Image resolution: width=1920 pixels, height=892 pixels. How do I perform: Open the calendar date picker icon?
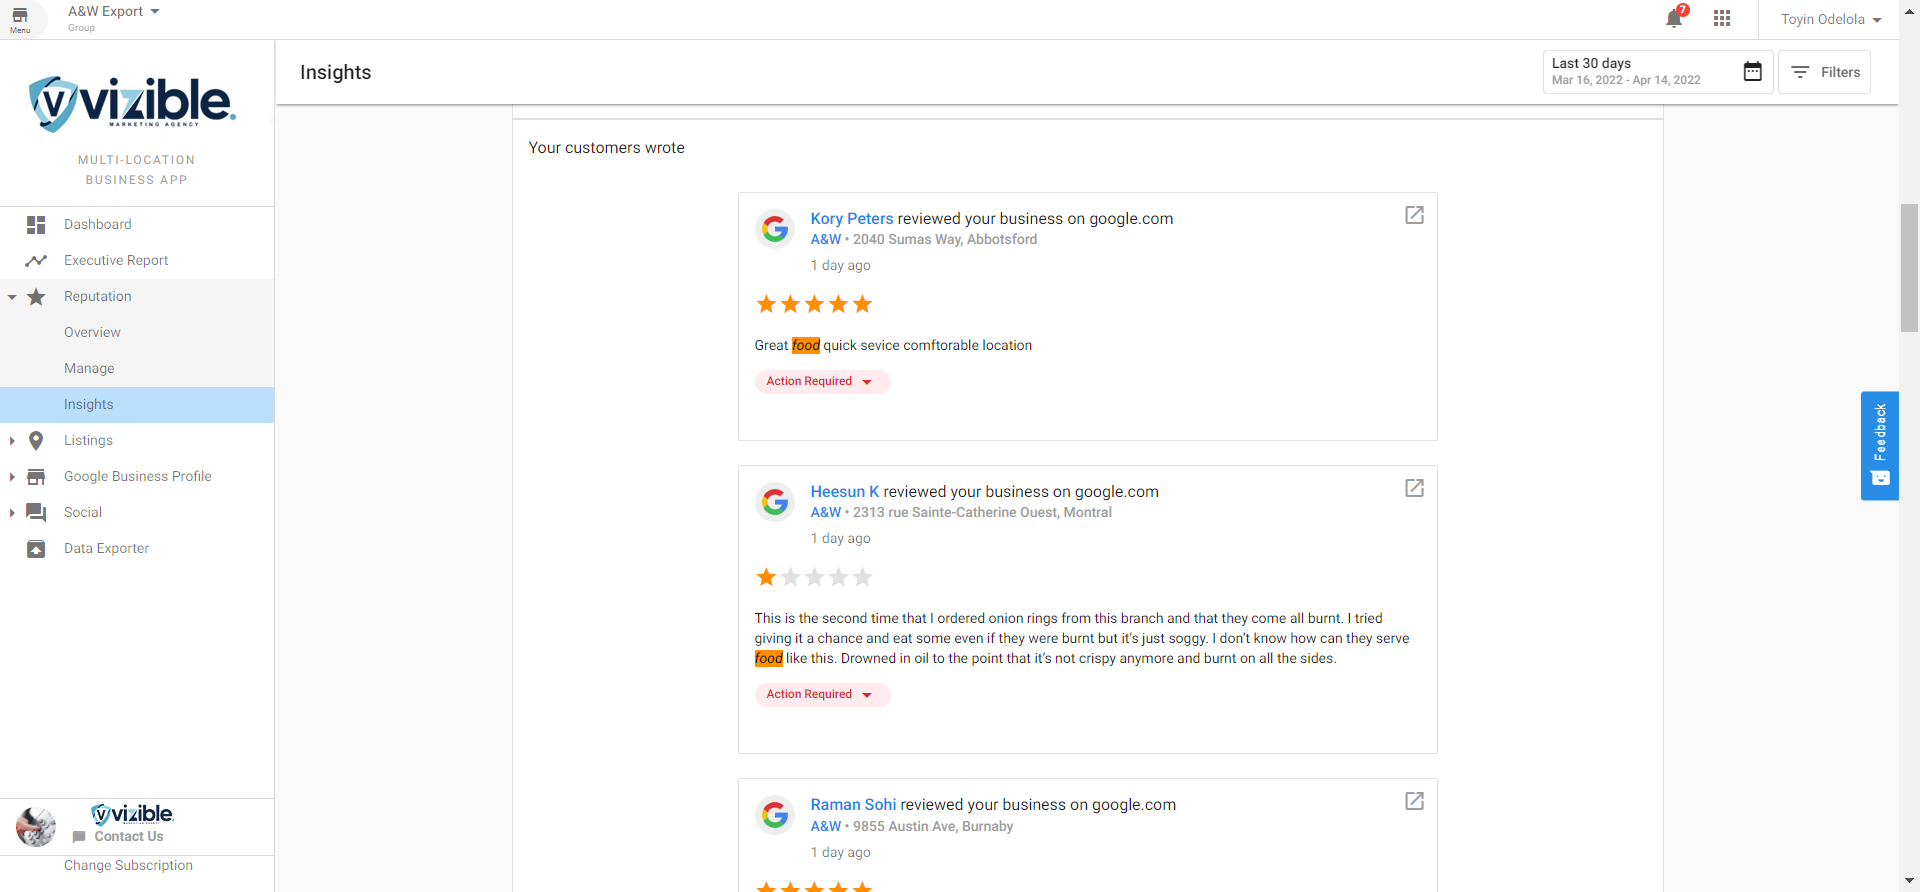[1752, 72]
